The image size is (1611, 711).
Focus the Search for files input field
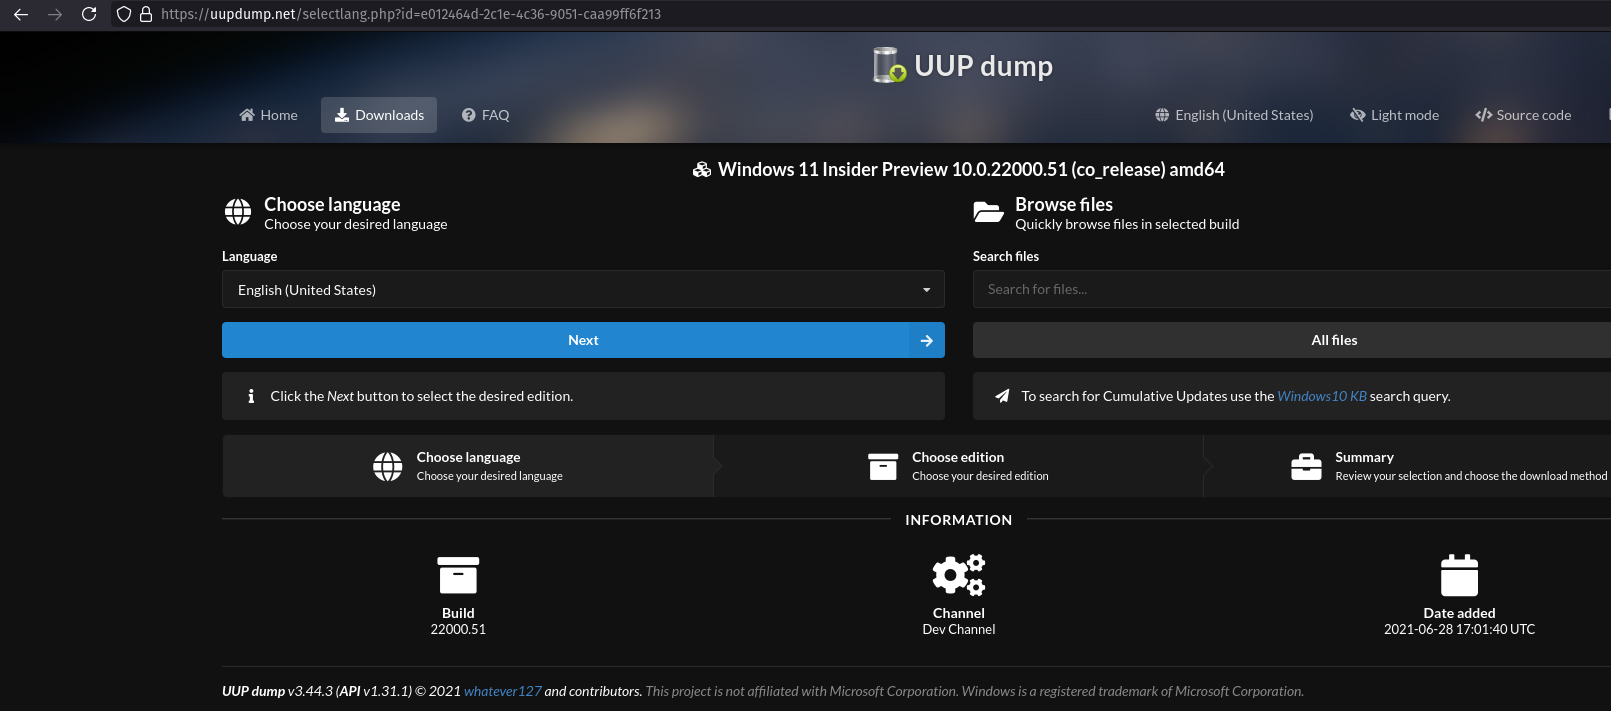[x=1290, y=289]
